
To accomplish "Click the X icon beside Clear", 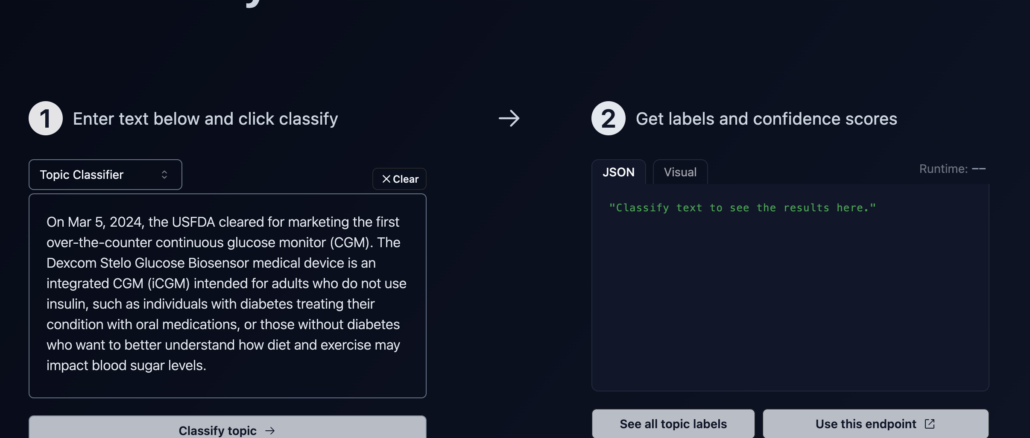I will point(386,179).
